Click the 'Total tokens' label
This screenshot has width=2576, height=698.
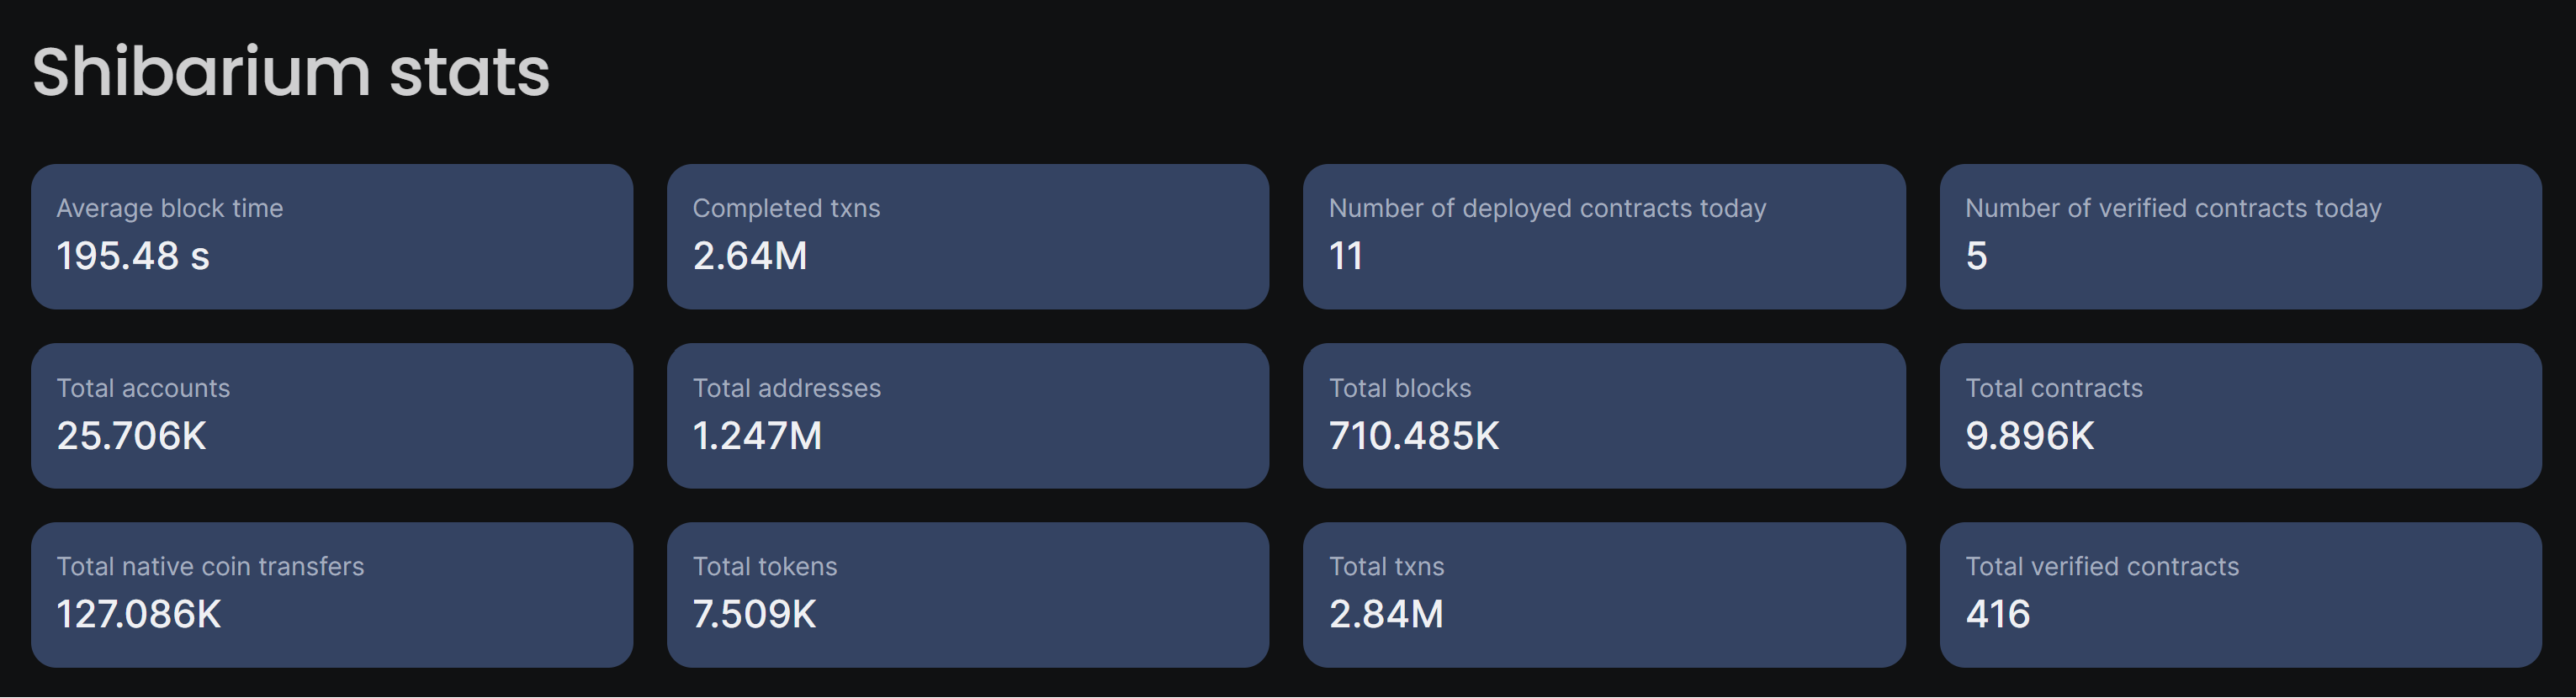pos(765,566)
